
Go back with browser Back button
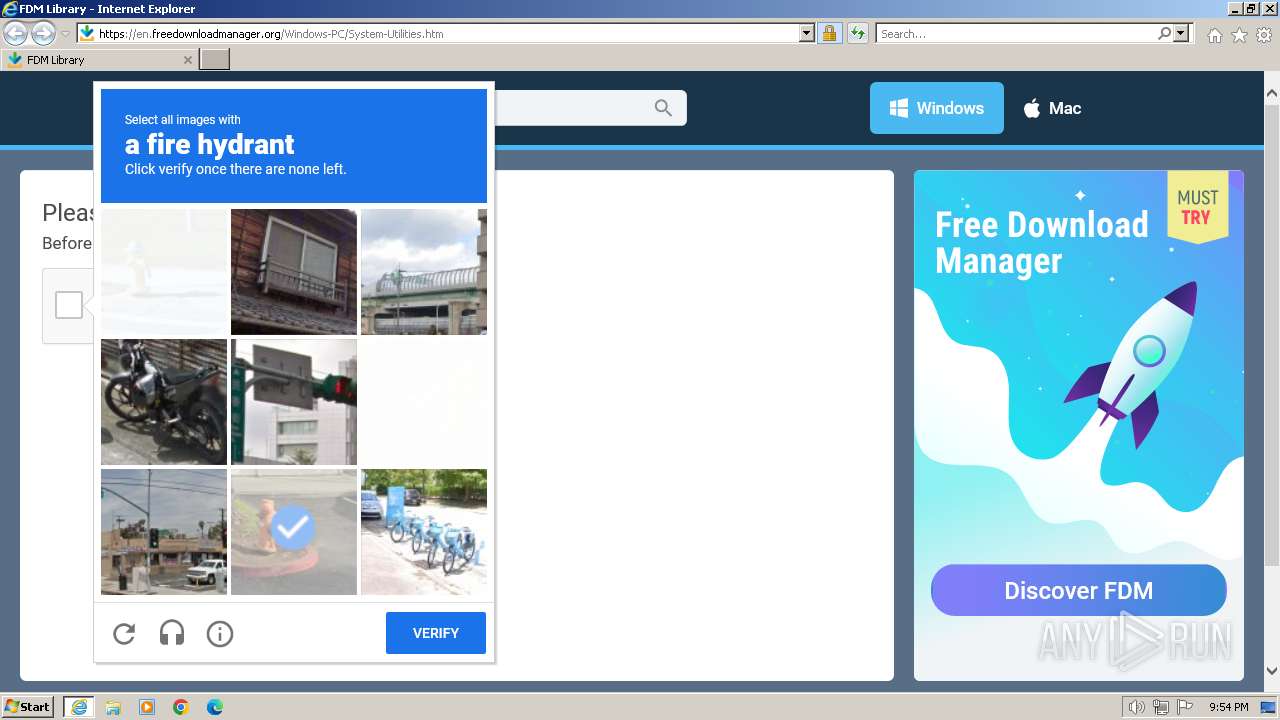pyautogui.click(x=15, y=33)
